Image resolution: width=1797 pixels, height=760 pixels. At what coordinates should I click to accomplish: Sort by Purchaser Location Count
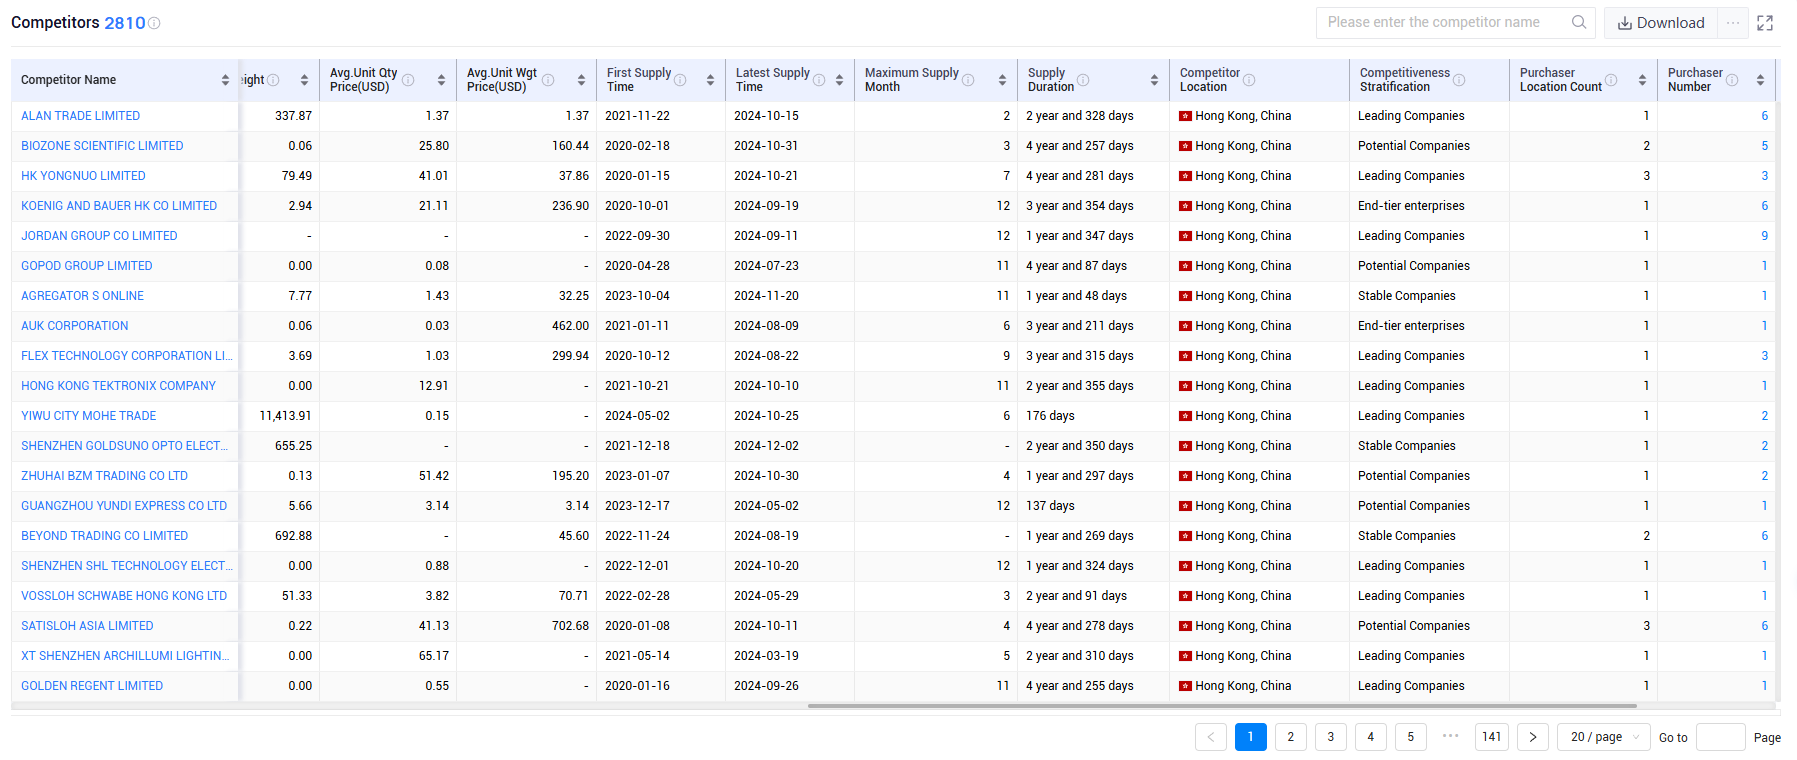1642,80
